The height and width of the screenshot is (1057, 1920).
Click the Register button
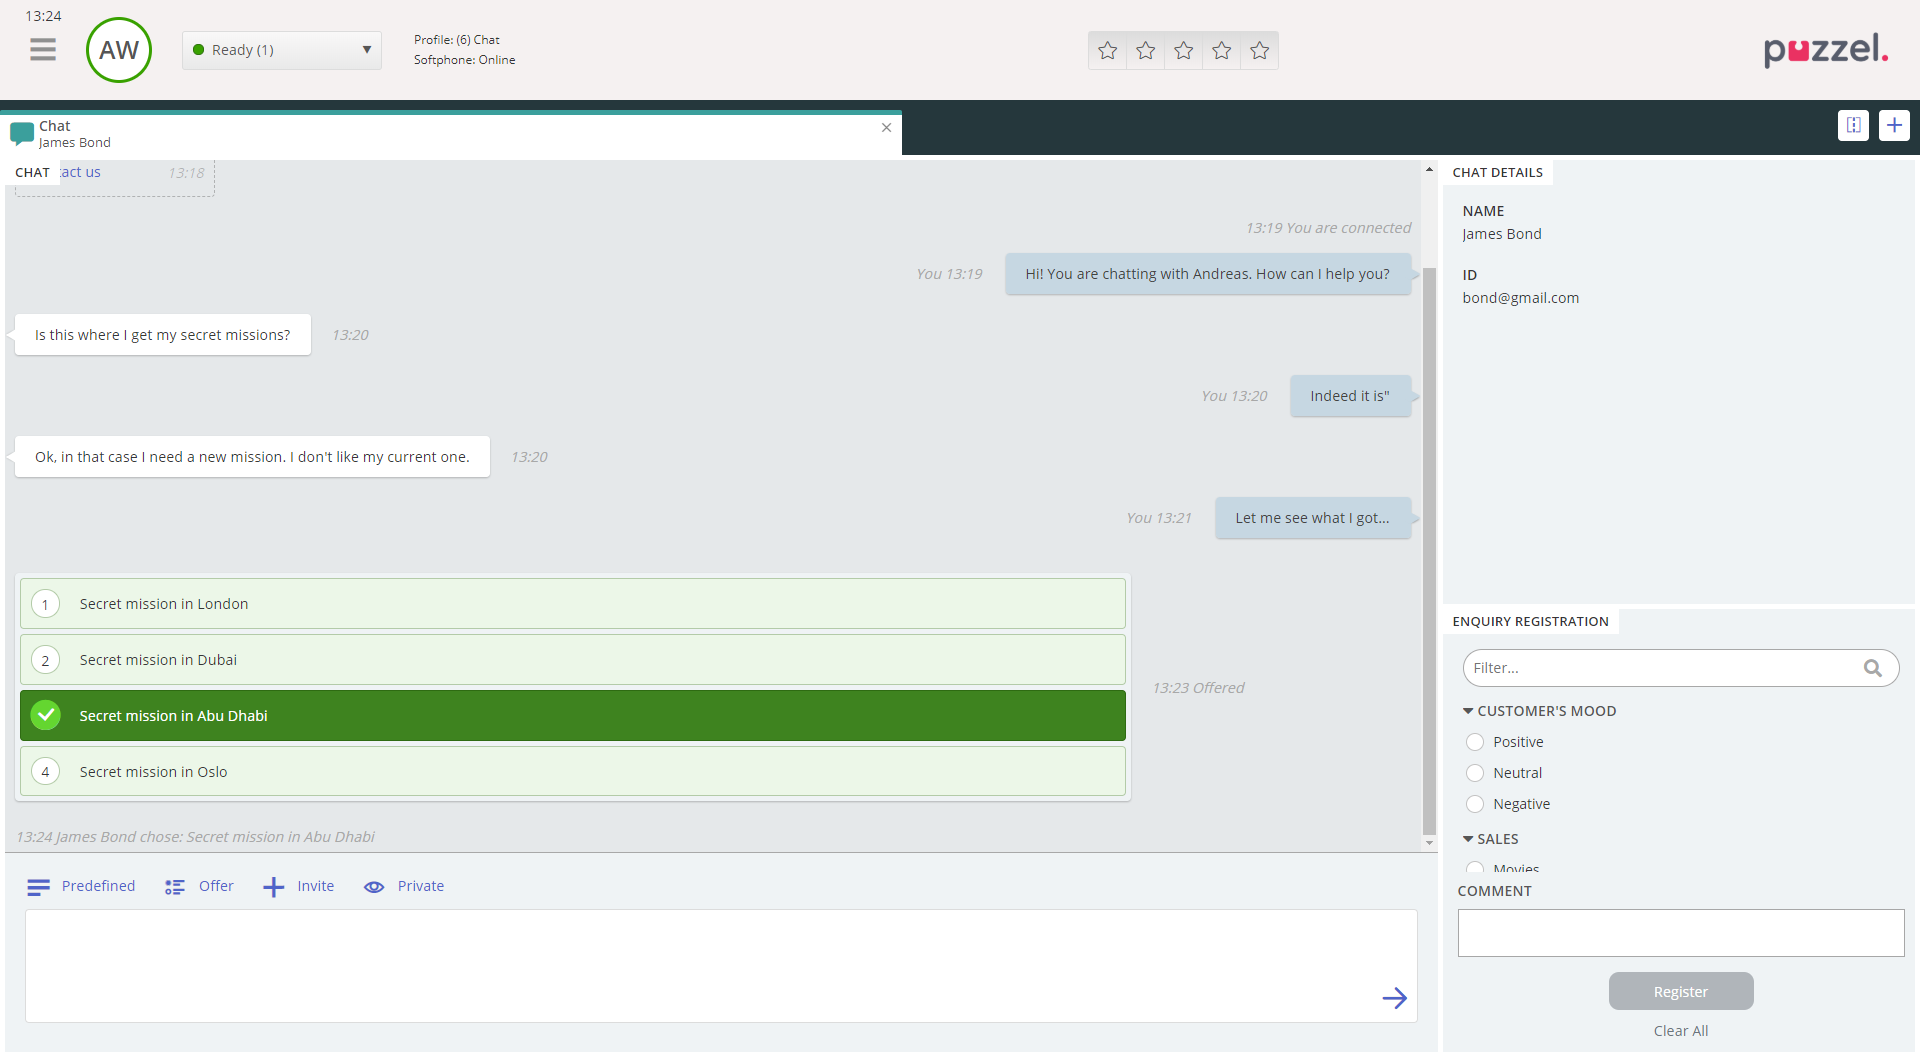1680,992
